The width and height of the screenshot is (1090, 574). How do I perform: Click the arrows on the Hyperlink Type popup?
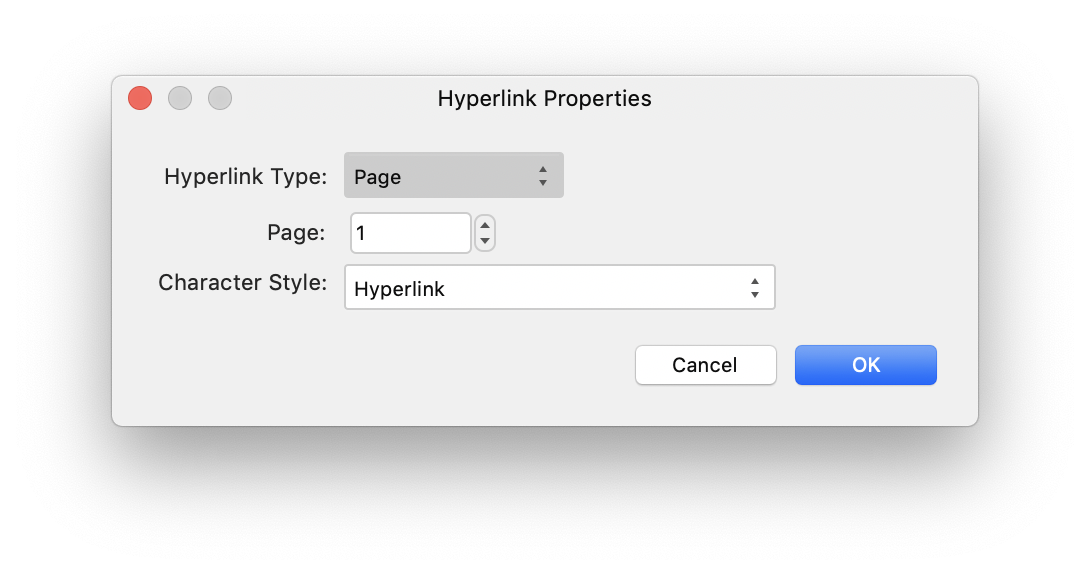(543, 176)
